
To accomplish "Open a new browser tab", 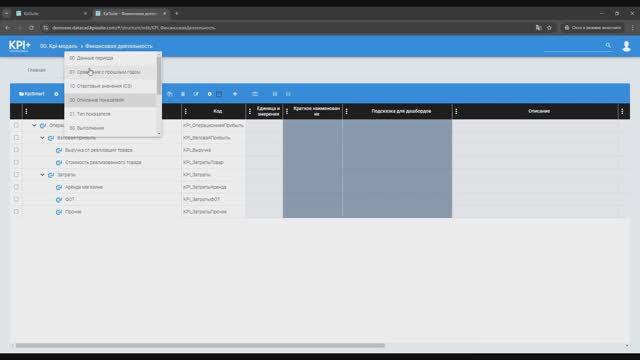I will point(176,13).
